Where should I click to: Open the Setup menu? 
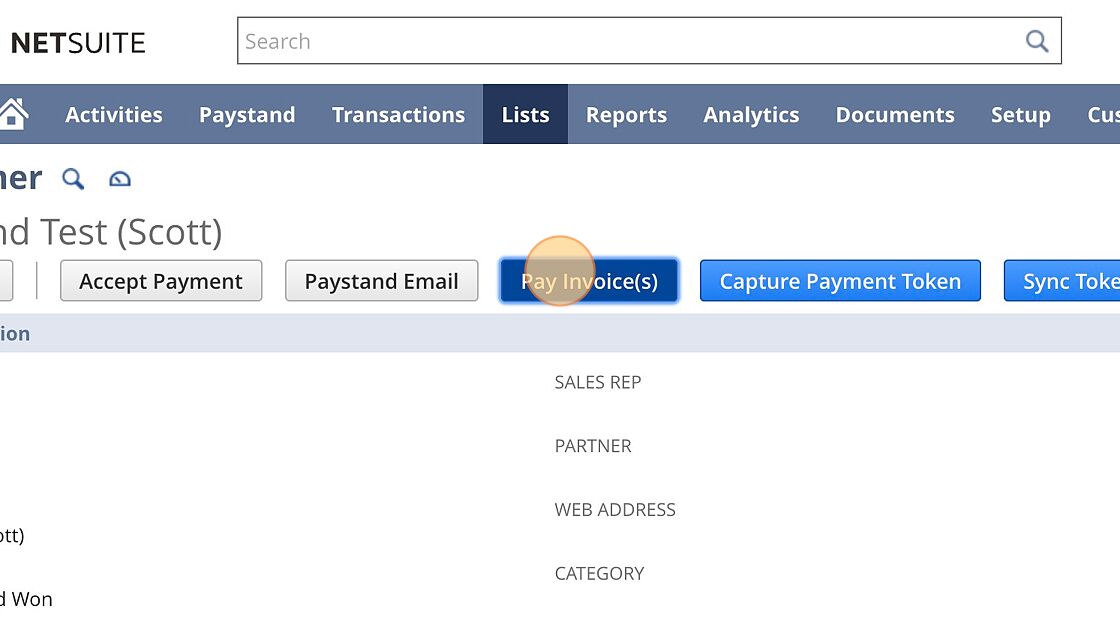point(1021,114)
